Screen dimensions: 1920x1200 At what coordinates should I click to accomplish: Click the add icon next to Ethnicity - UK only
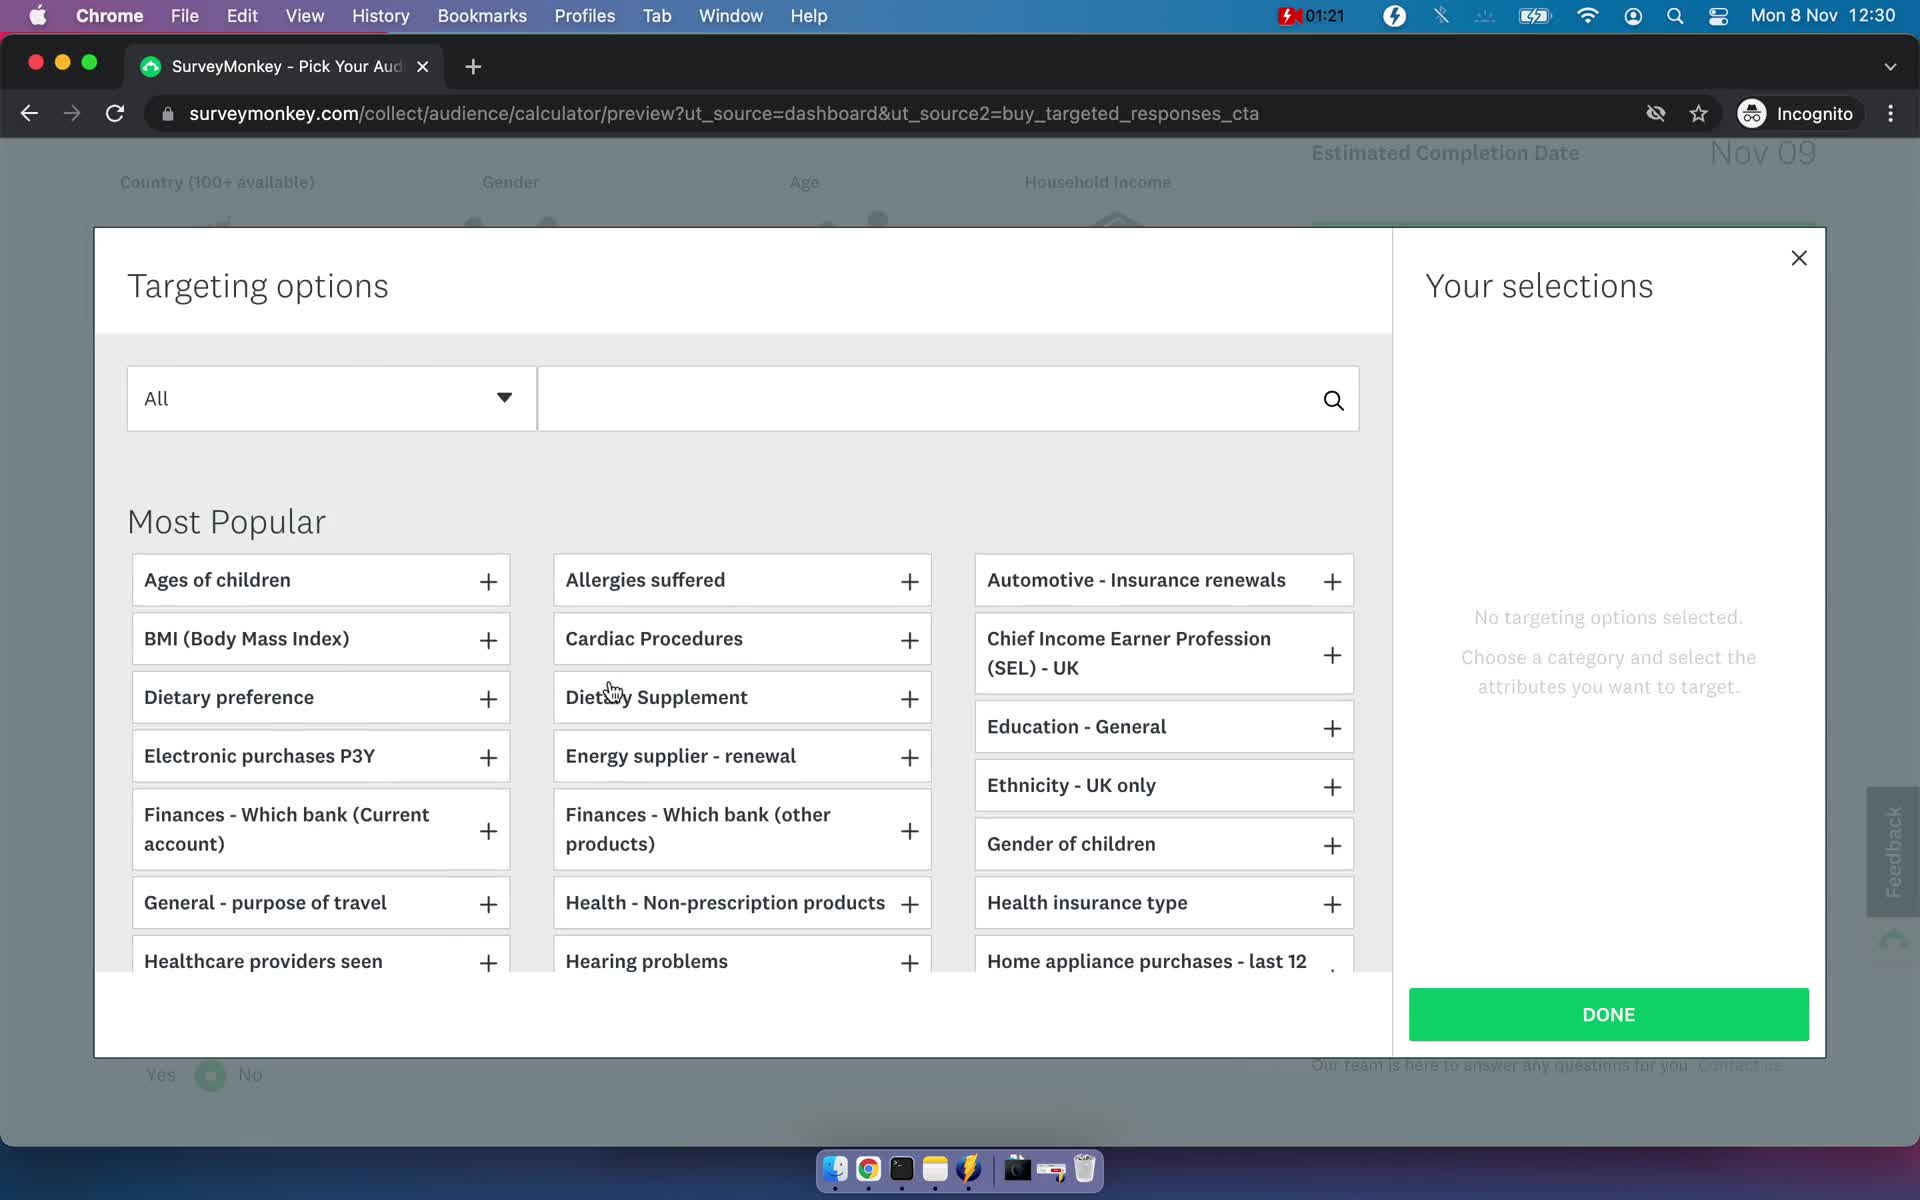(x=1331, y=787)
